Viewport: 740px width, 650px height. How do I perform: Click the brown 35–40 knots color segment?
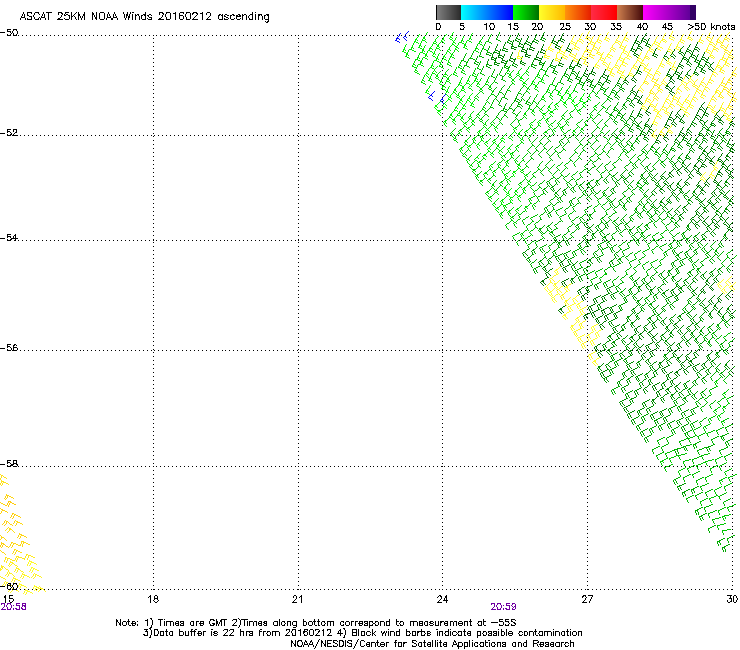coord(630,12)
